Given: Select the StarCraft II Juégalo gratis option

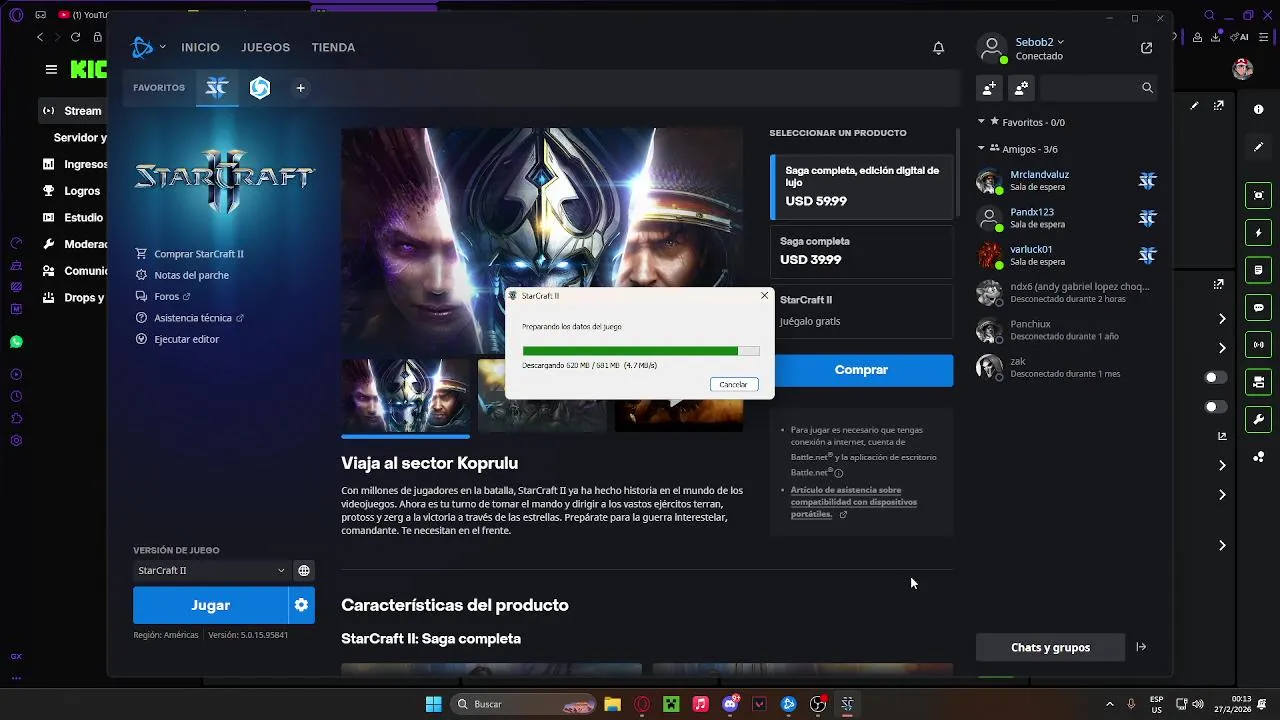Looking at the screenshot, I should click(861, 311).
